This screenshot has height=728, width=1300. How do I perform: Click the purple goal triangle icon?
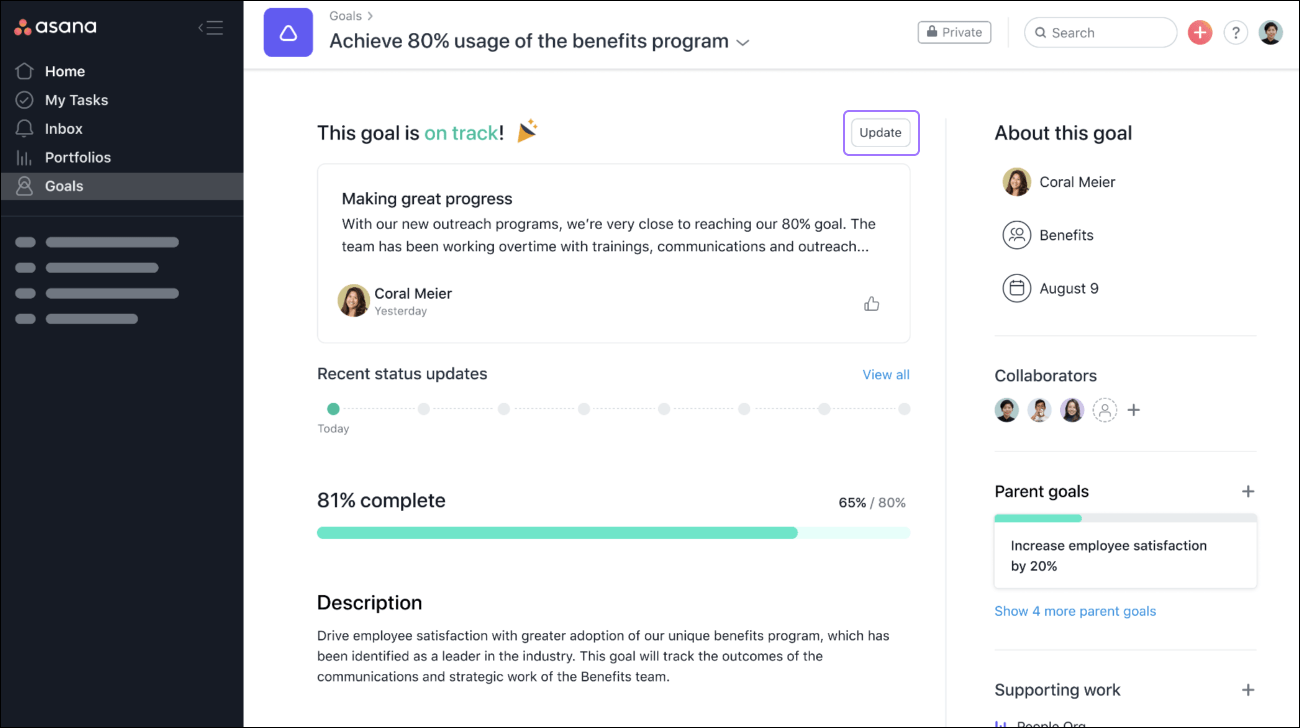pos(288,33)
